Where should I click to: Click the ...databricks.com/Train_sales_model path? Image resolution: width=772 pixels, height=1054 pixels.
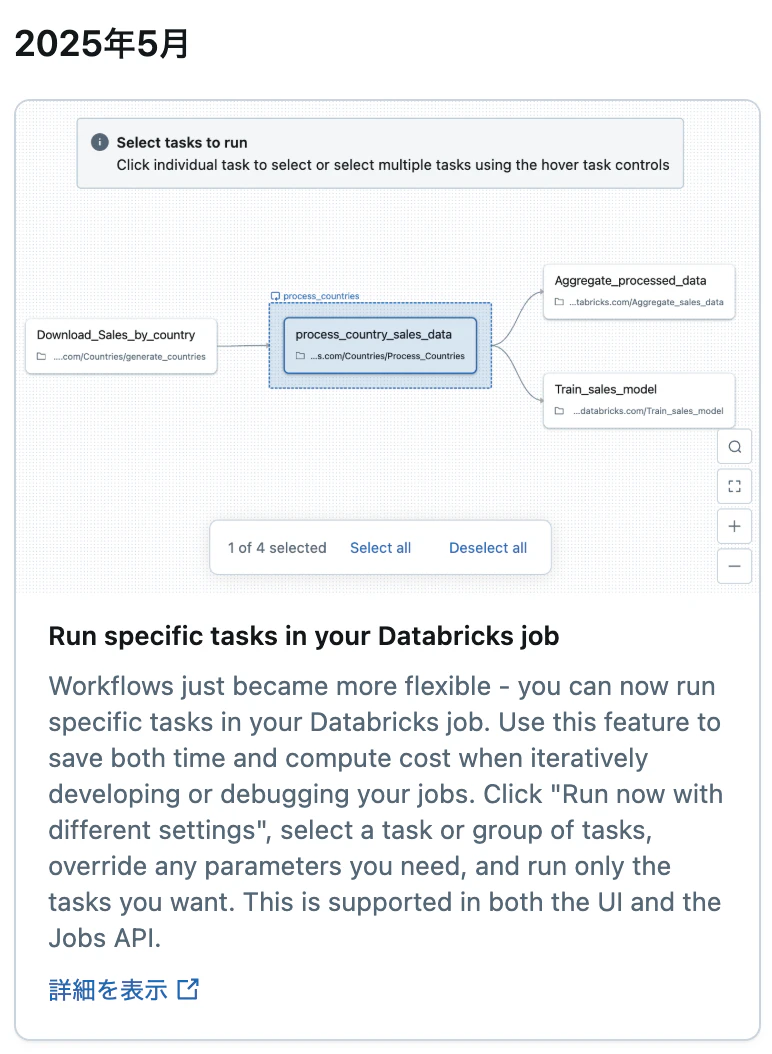[648, 411]
